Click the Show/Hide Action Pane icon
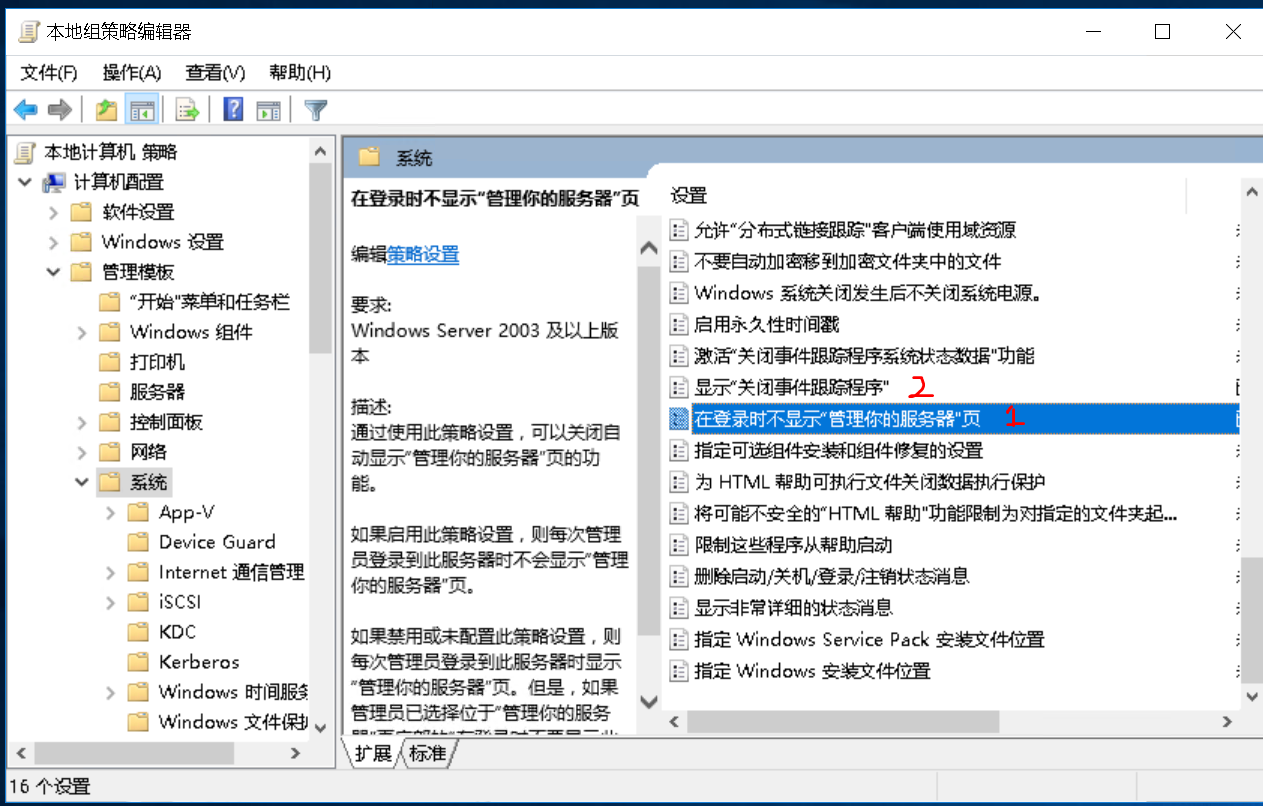This screenshot has width=1263, height=806. click(x=268, y=110)
